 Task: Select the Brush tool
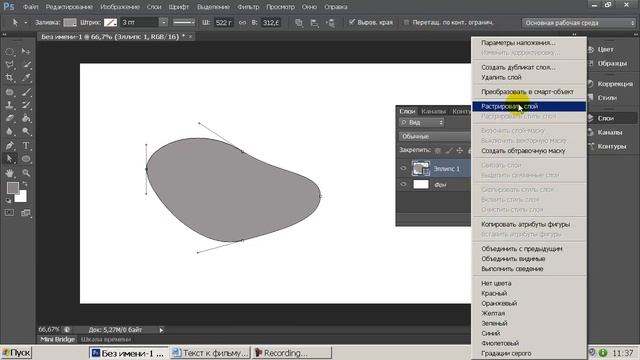(26, 92)
